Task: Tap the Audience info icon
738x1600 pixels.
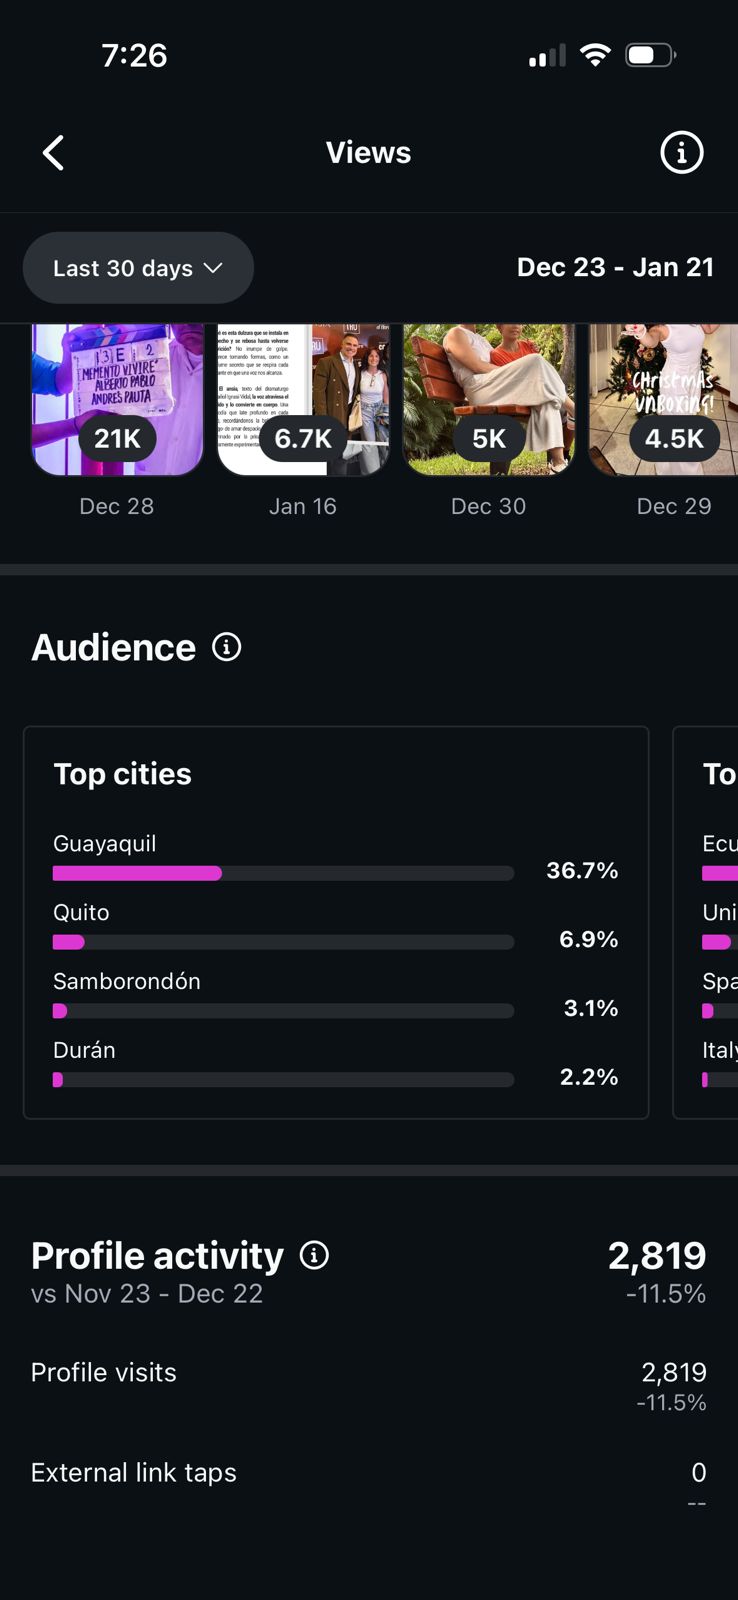Action: click(x=227, y=648)
